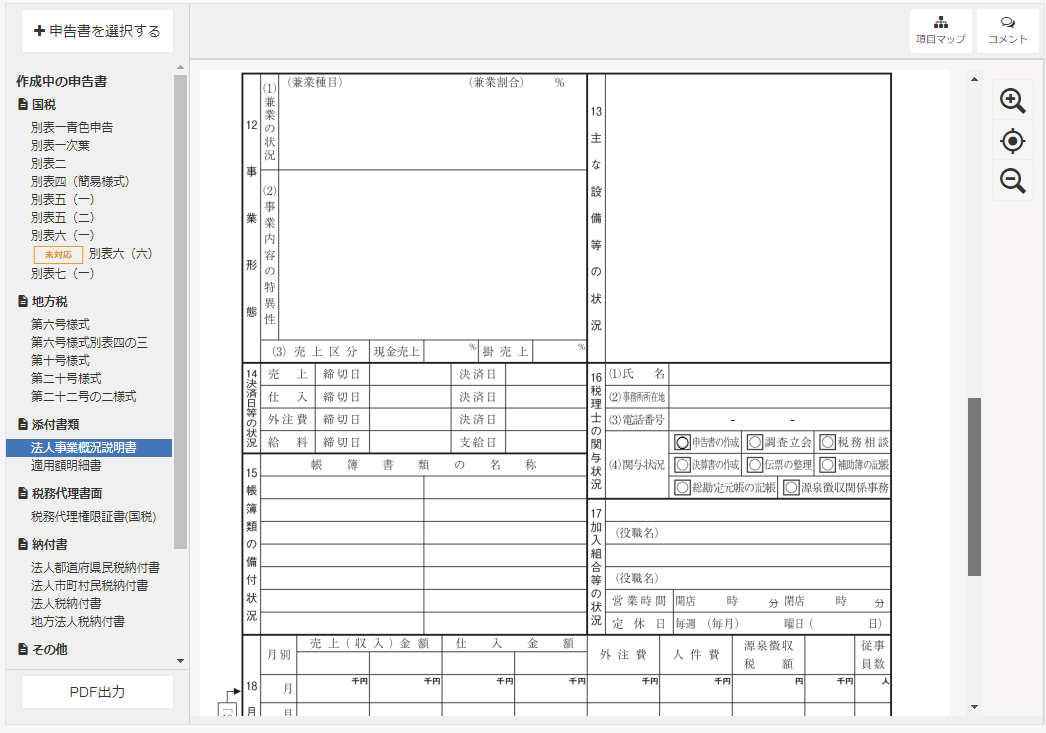
Task: Click the document vertical scrollbar thumb
Action: 974,486
